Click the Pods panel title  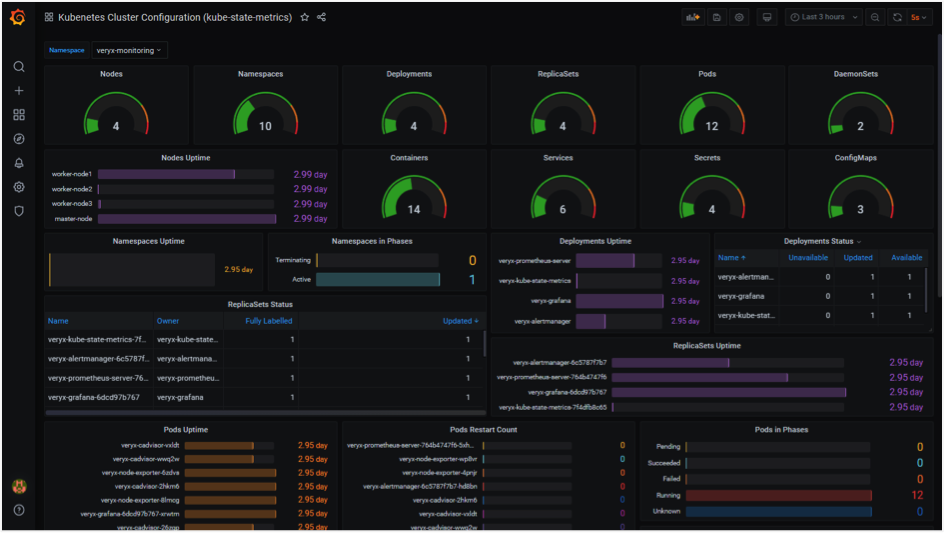(x=707, y=73)
